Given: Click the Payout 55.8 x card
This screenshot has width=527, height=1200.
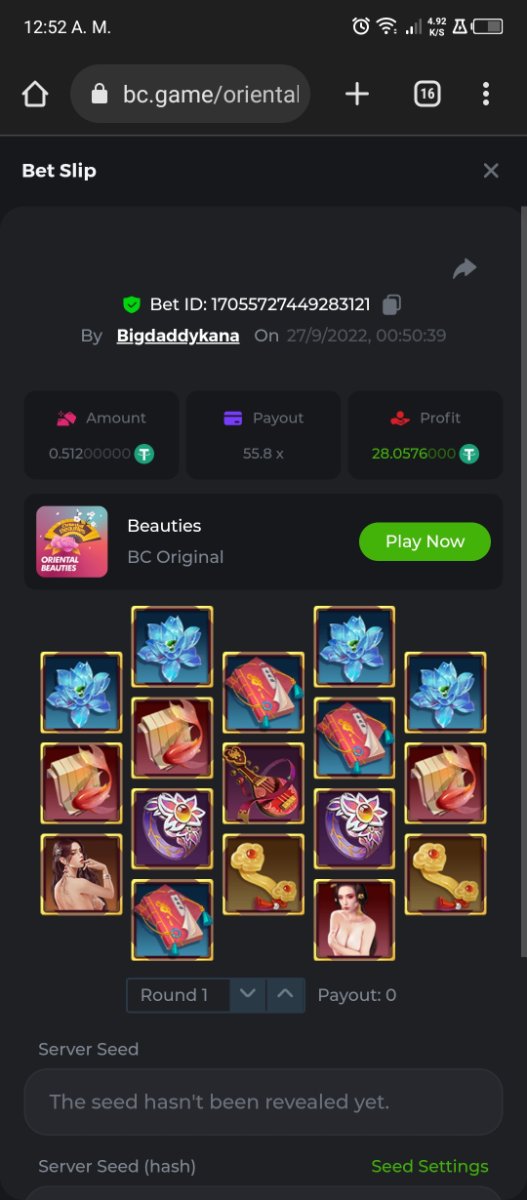Looking at the screenshot, I should (263, 435).
